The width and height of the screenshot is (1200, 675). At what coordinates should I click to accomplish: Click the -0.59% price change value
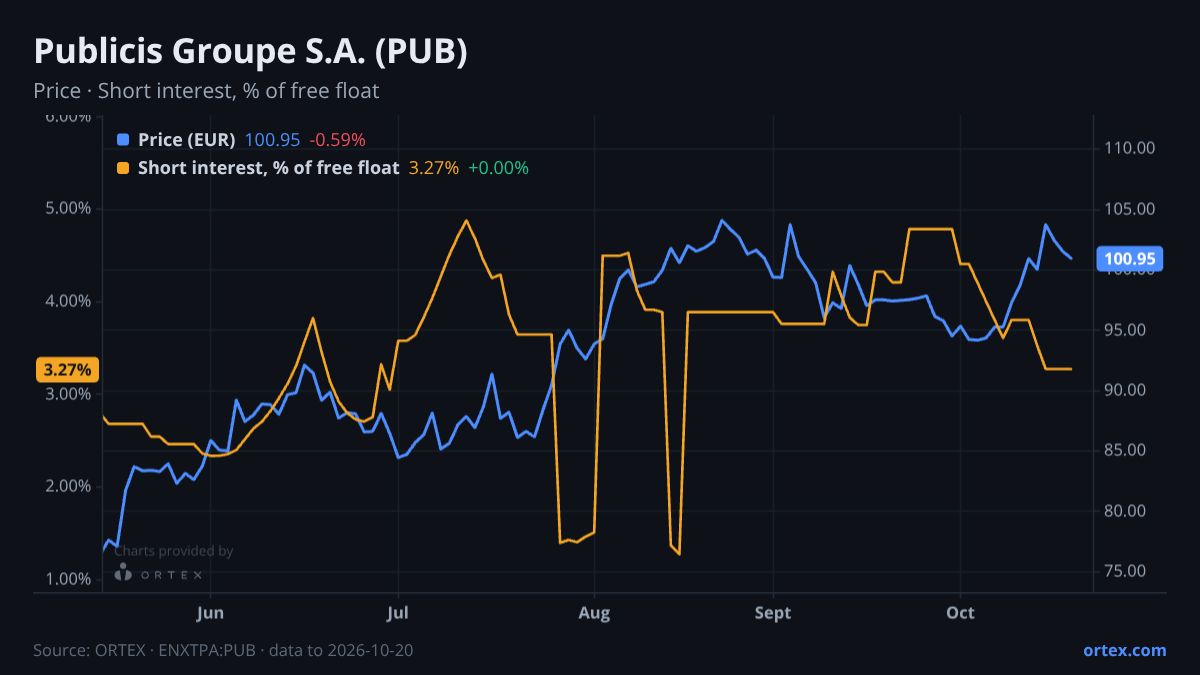[x=337, y=140]
